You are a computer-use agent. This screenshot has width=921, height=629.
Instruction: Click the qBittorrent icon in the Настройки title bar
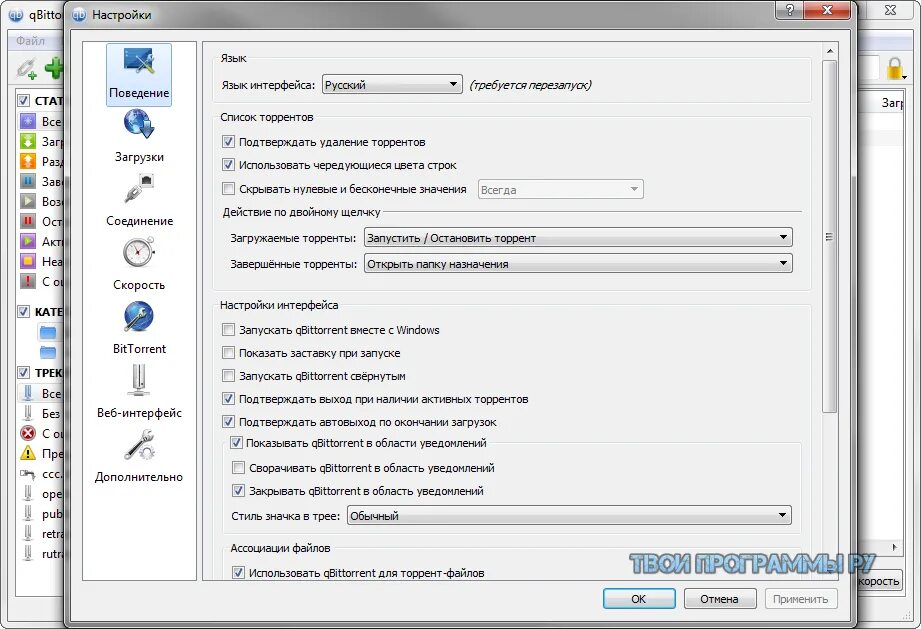79,15
